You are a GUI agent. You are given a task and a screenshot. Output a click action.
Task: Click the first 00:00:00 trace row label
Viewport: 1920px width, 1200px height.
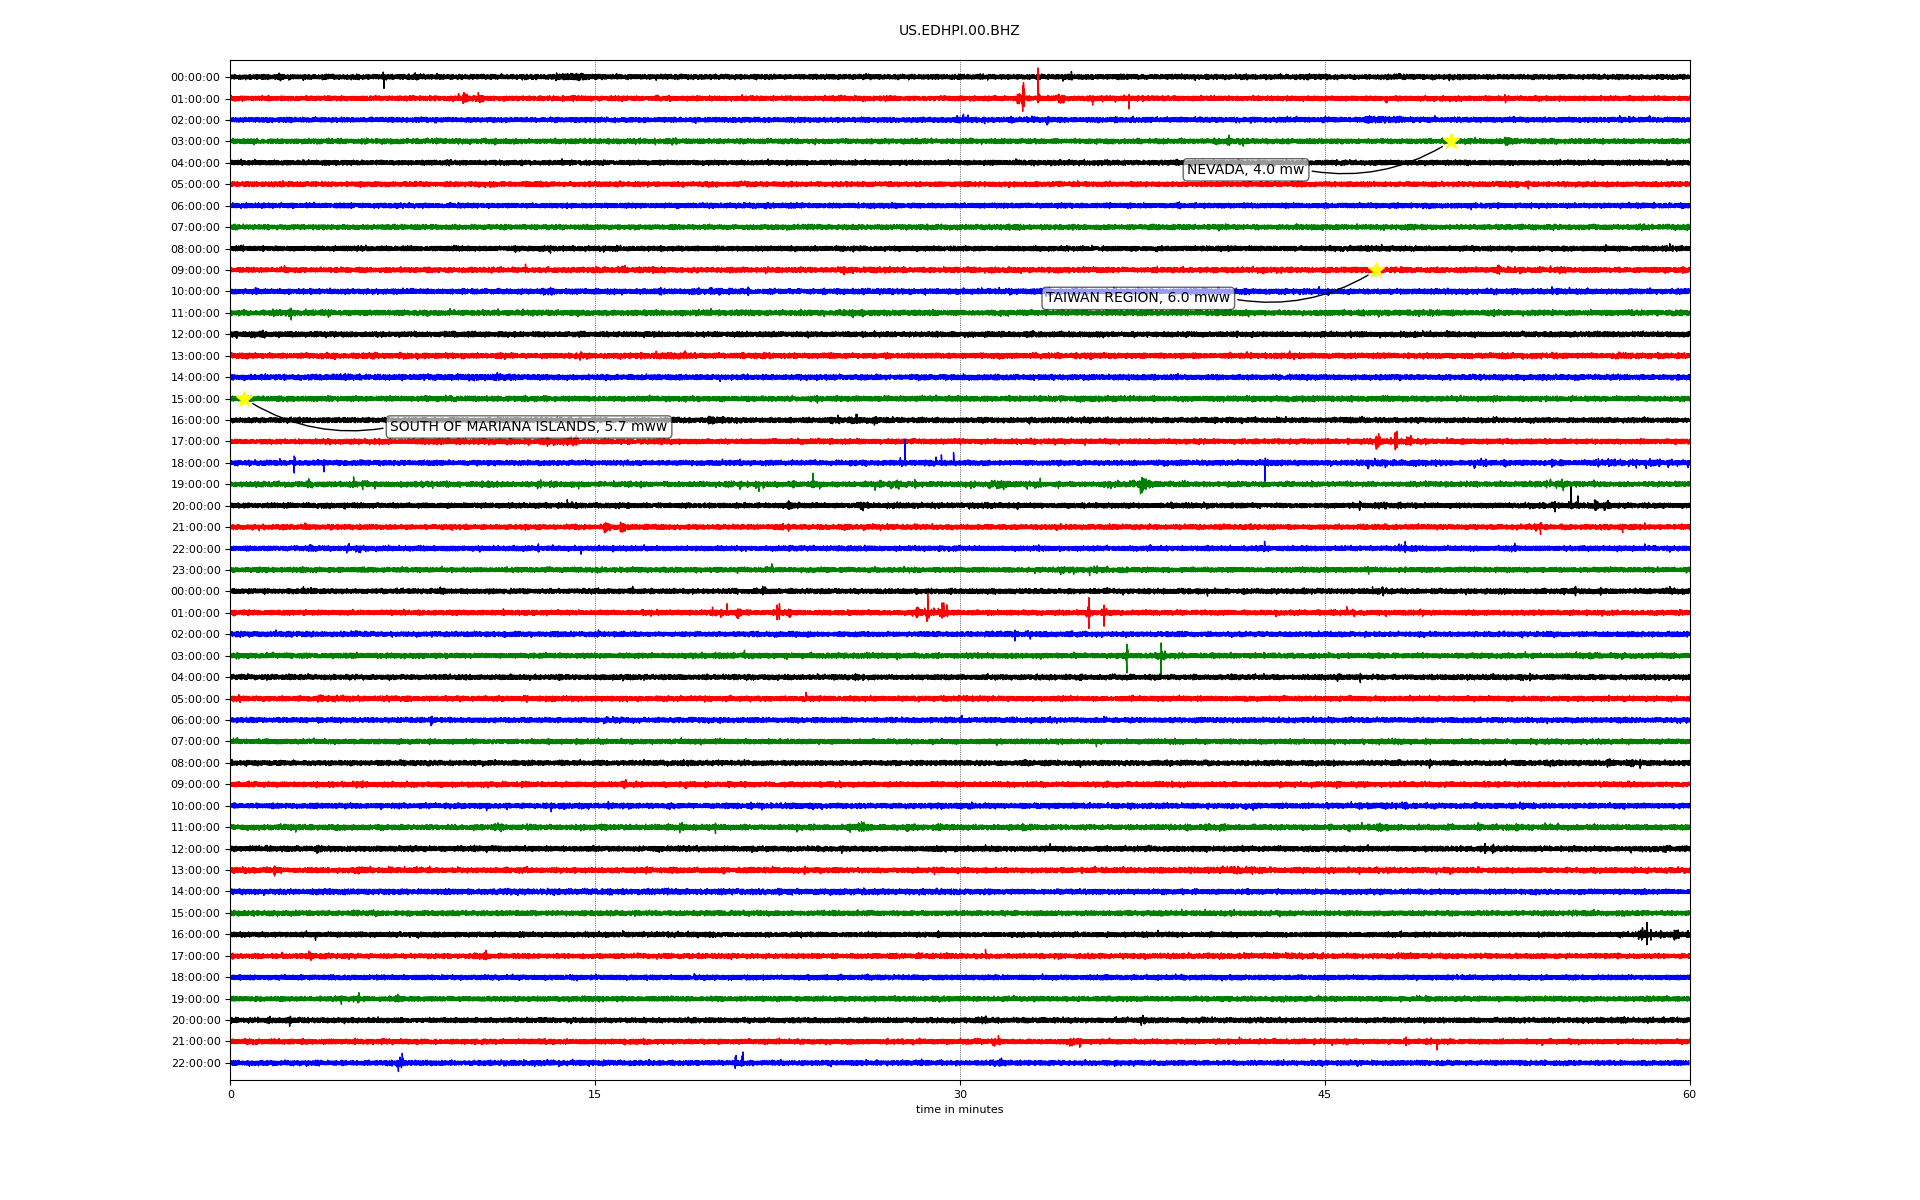pyautogui.click(x=195, y=77)
